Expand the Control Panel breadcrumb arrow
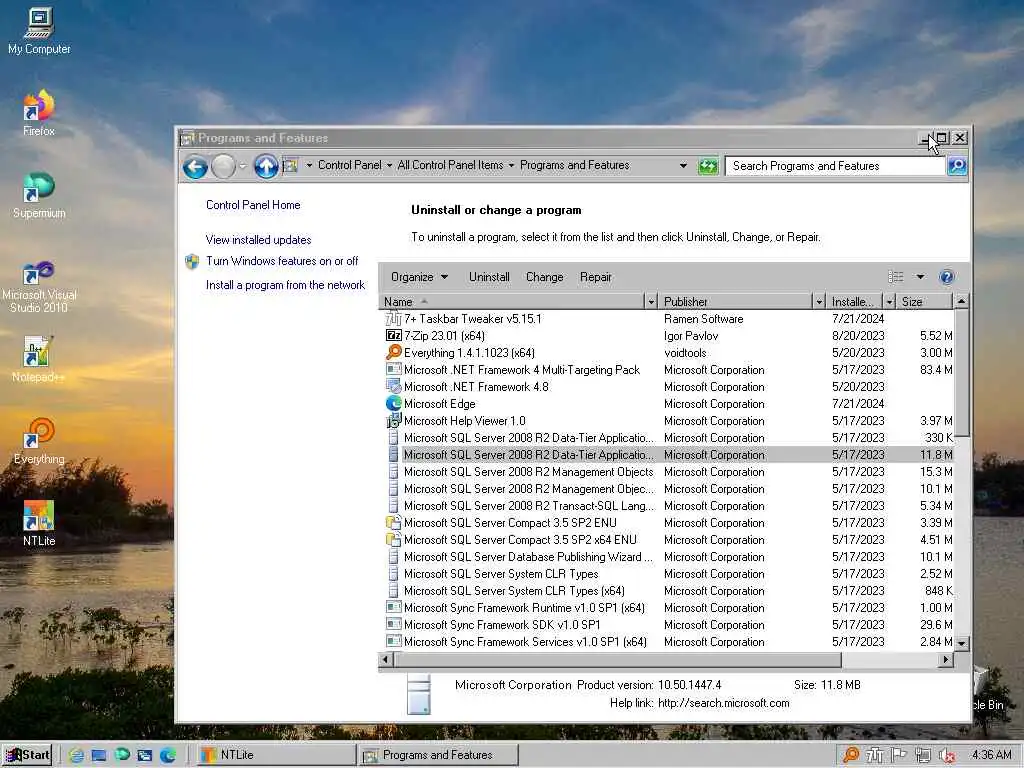 389,166
